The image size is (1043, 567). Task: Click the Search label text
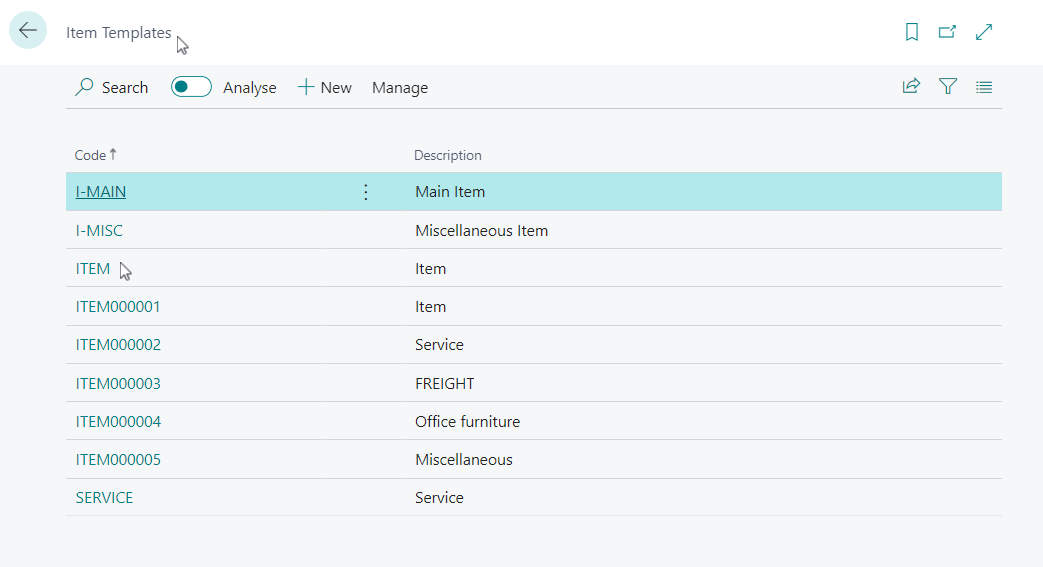(x=125, y=88)
